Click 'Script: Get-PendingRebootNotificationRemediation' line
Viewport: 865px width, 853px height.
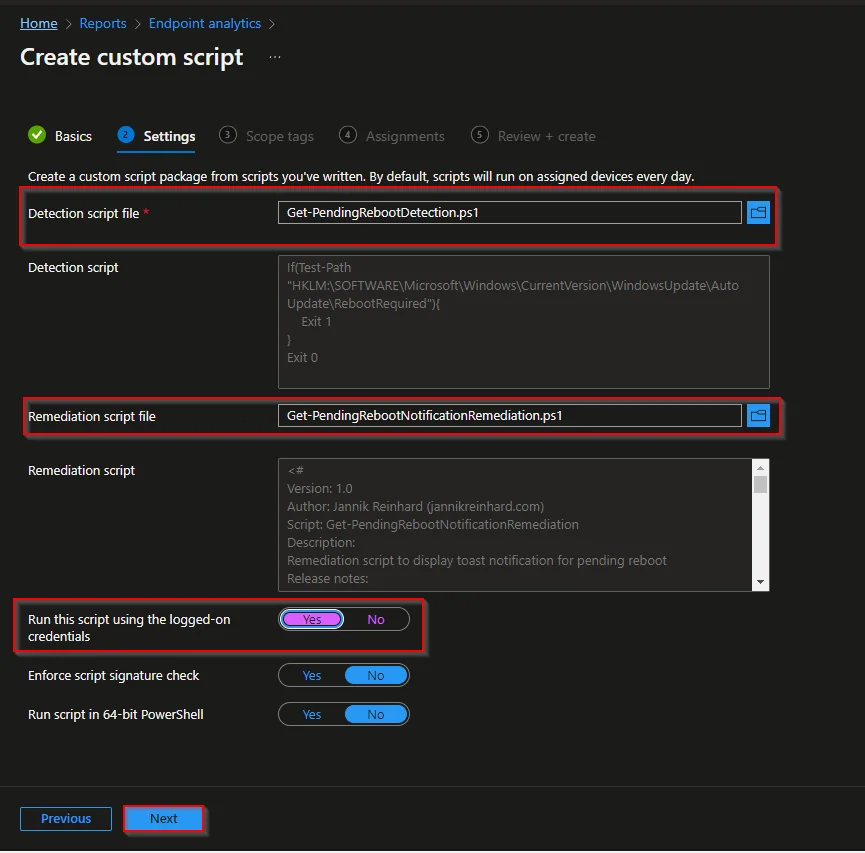pos(432,525)
